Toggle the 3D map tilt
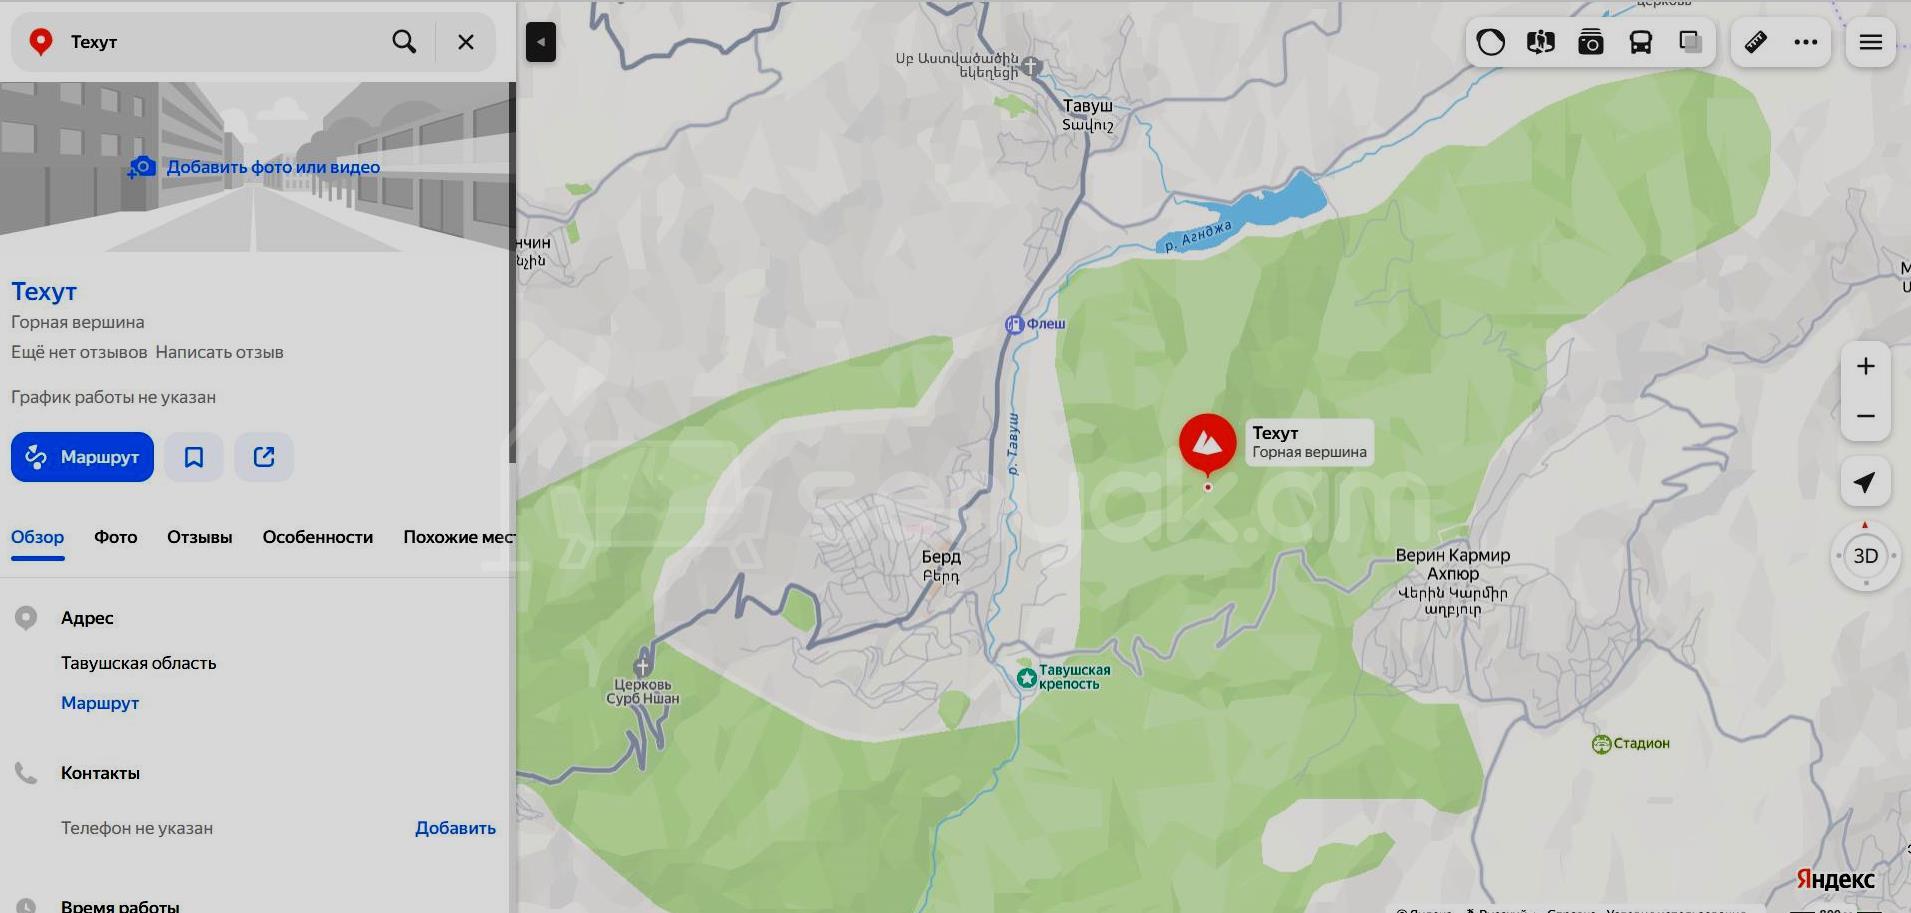Screen dimensions: 1911x913 [x=1866, y=556]
